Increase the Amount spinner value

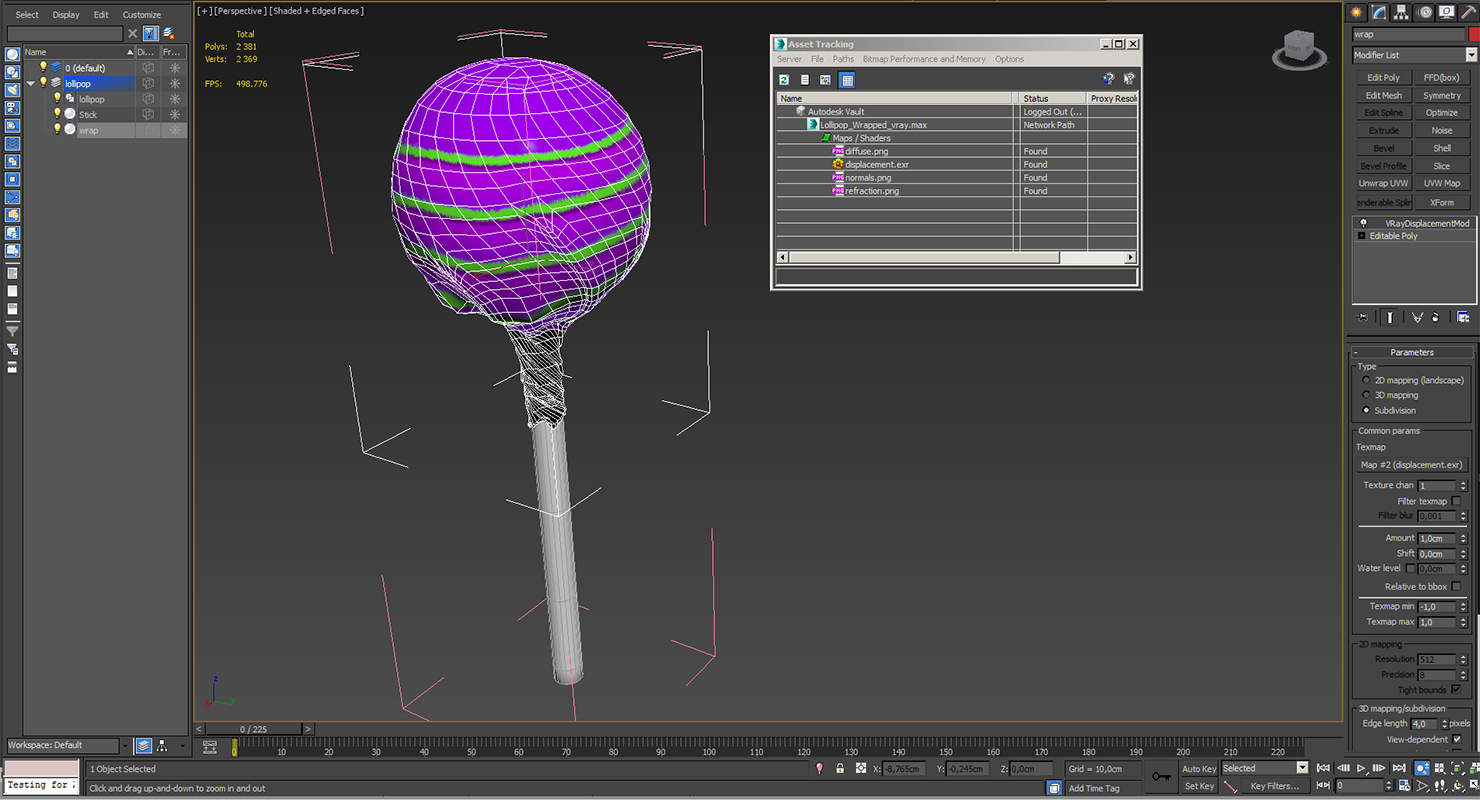pos(1463,535)
